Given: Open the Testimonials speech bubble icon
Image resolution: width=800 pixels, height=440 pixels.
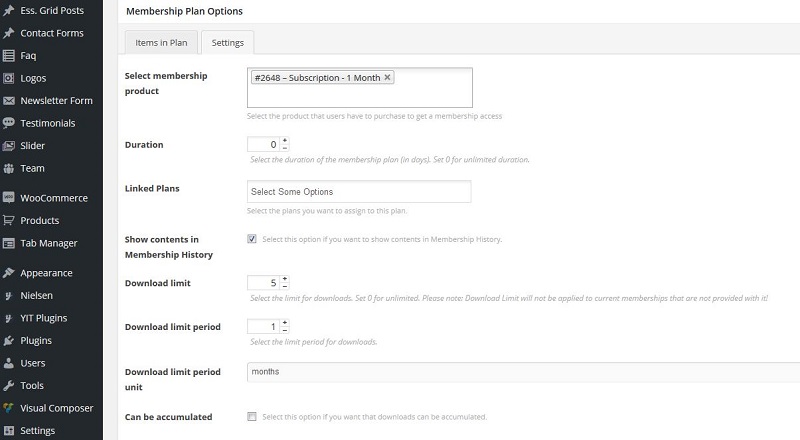Looking at the screenshot, I should coord(9,123).
